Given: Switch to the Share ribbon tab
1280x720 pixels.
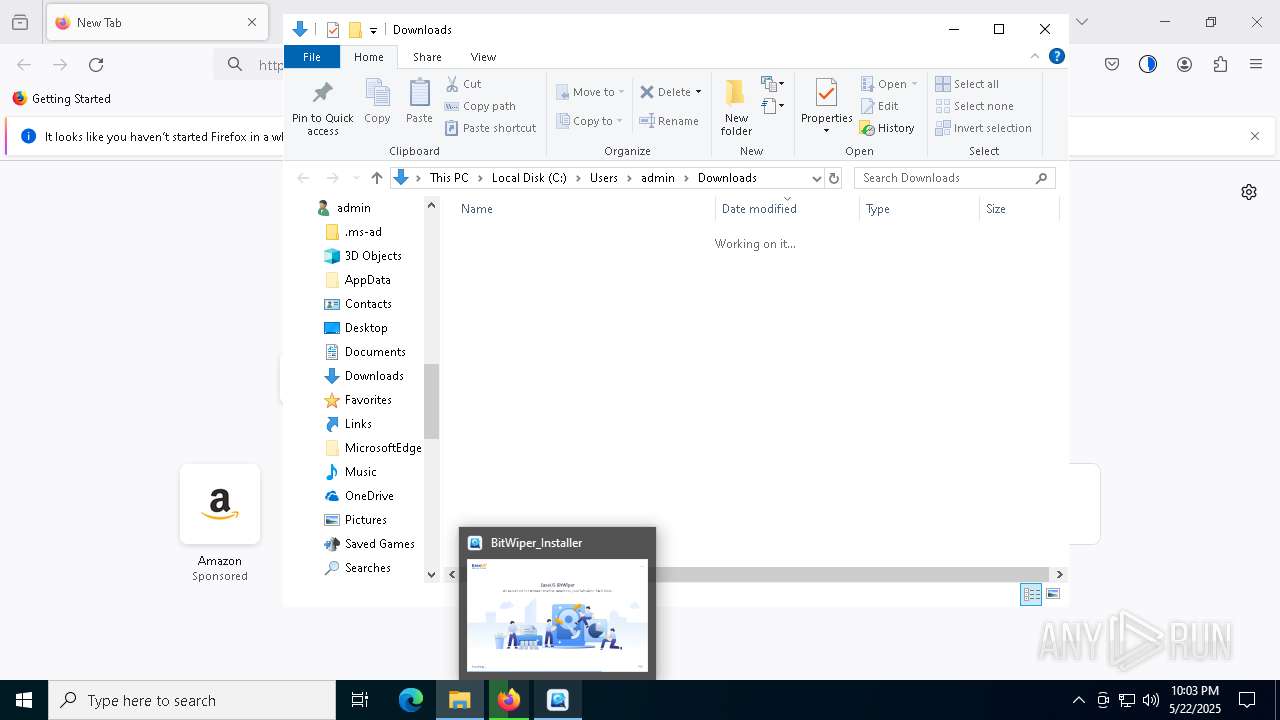Looking at the screenshot, I should pyautogui.click(x=427, y=57).
